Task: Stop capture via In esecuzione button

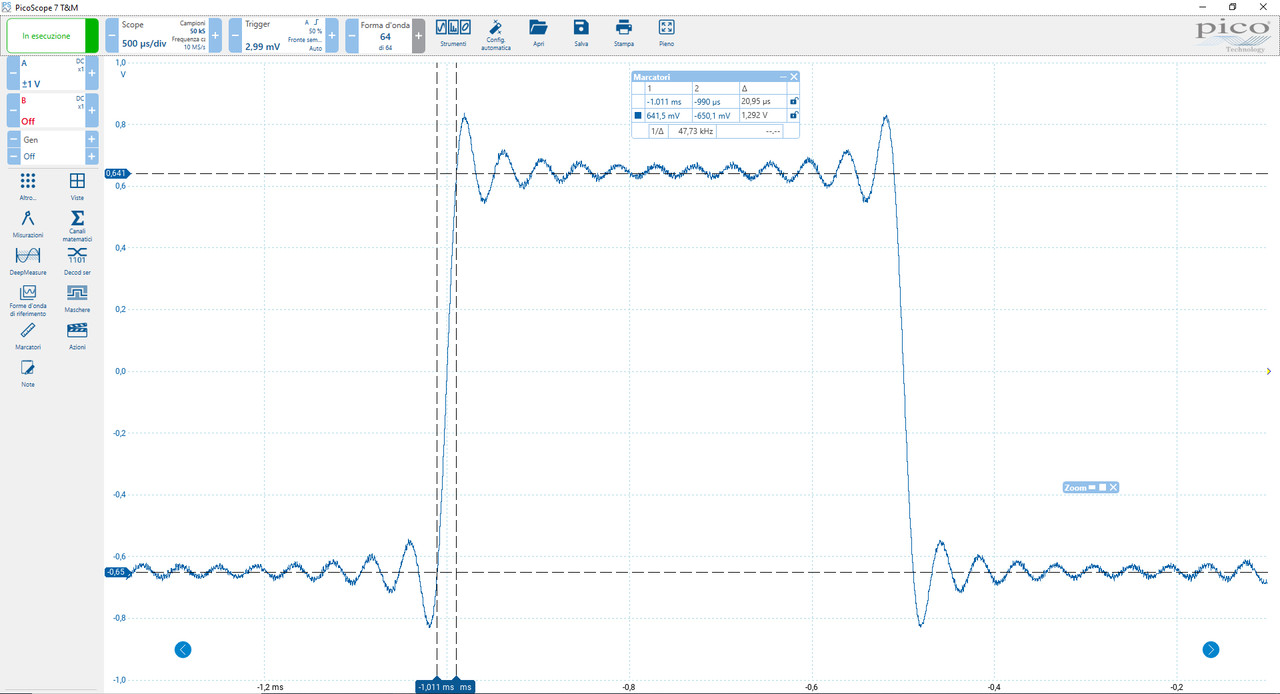Action: coord(52,36)
